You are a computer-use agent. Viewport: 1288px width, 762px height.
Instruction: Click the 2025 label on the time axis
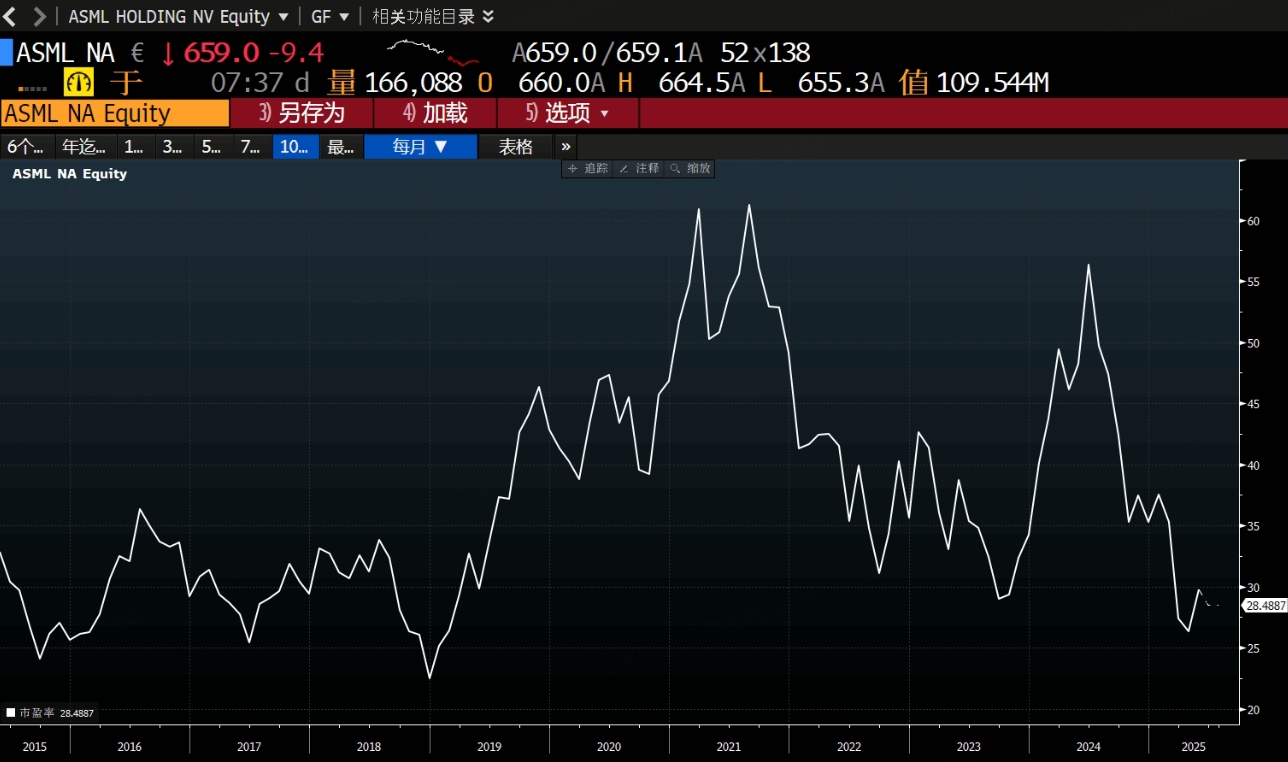[1193, 746]
